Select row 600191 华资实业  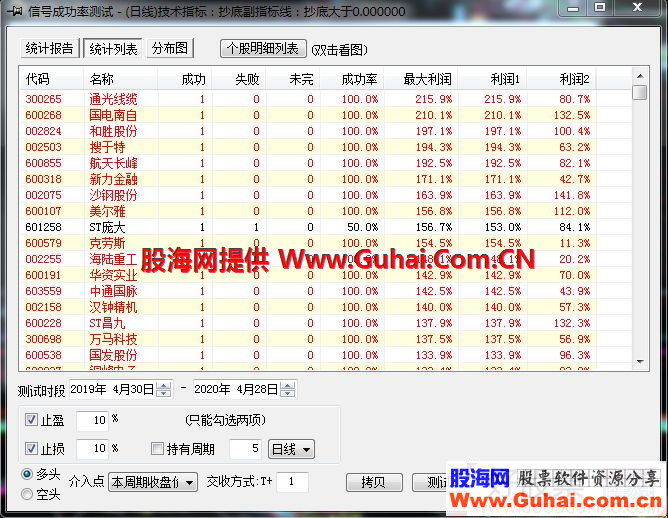326,275
